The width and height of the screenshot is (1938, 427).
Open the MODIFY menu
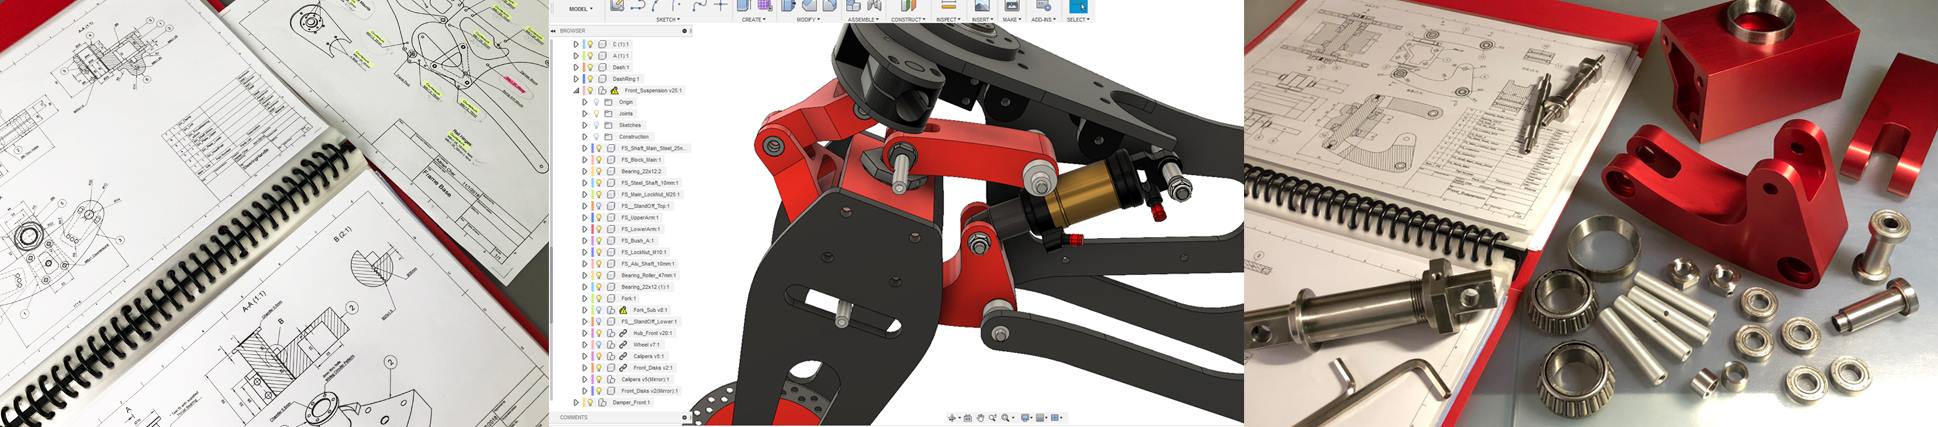tap(808, 19)
